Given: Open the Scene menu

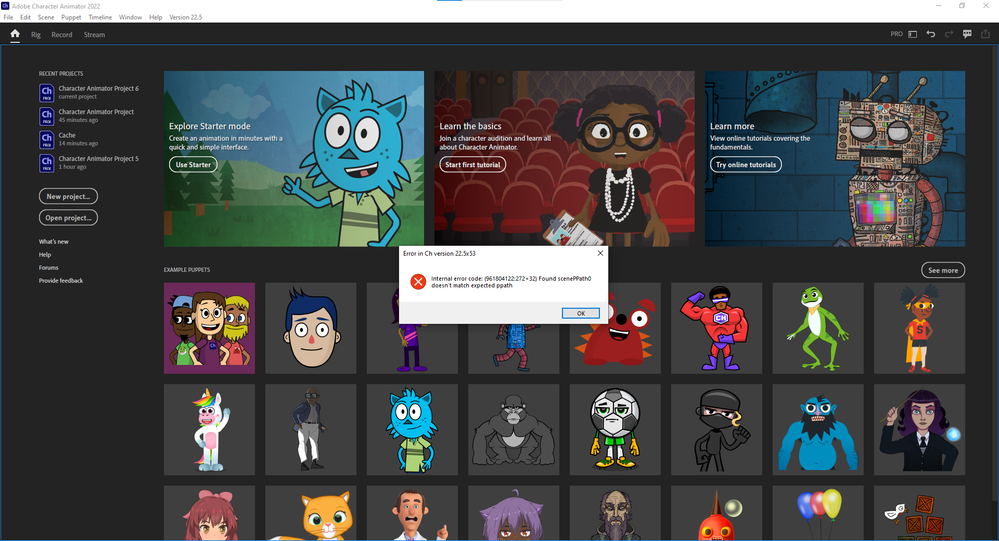Looking at the screenshot, I should click(x=46, y=17).
